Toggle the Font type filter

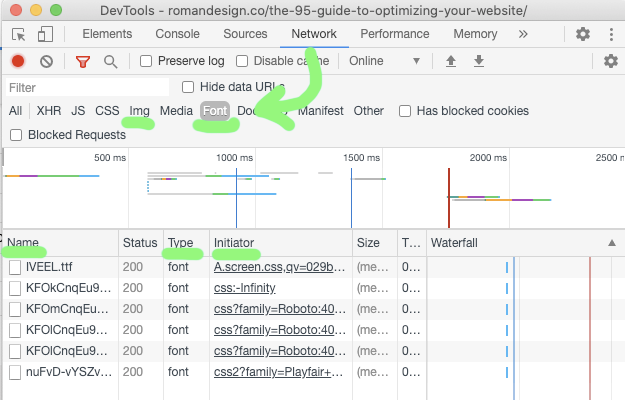(215, 111)
